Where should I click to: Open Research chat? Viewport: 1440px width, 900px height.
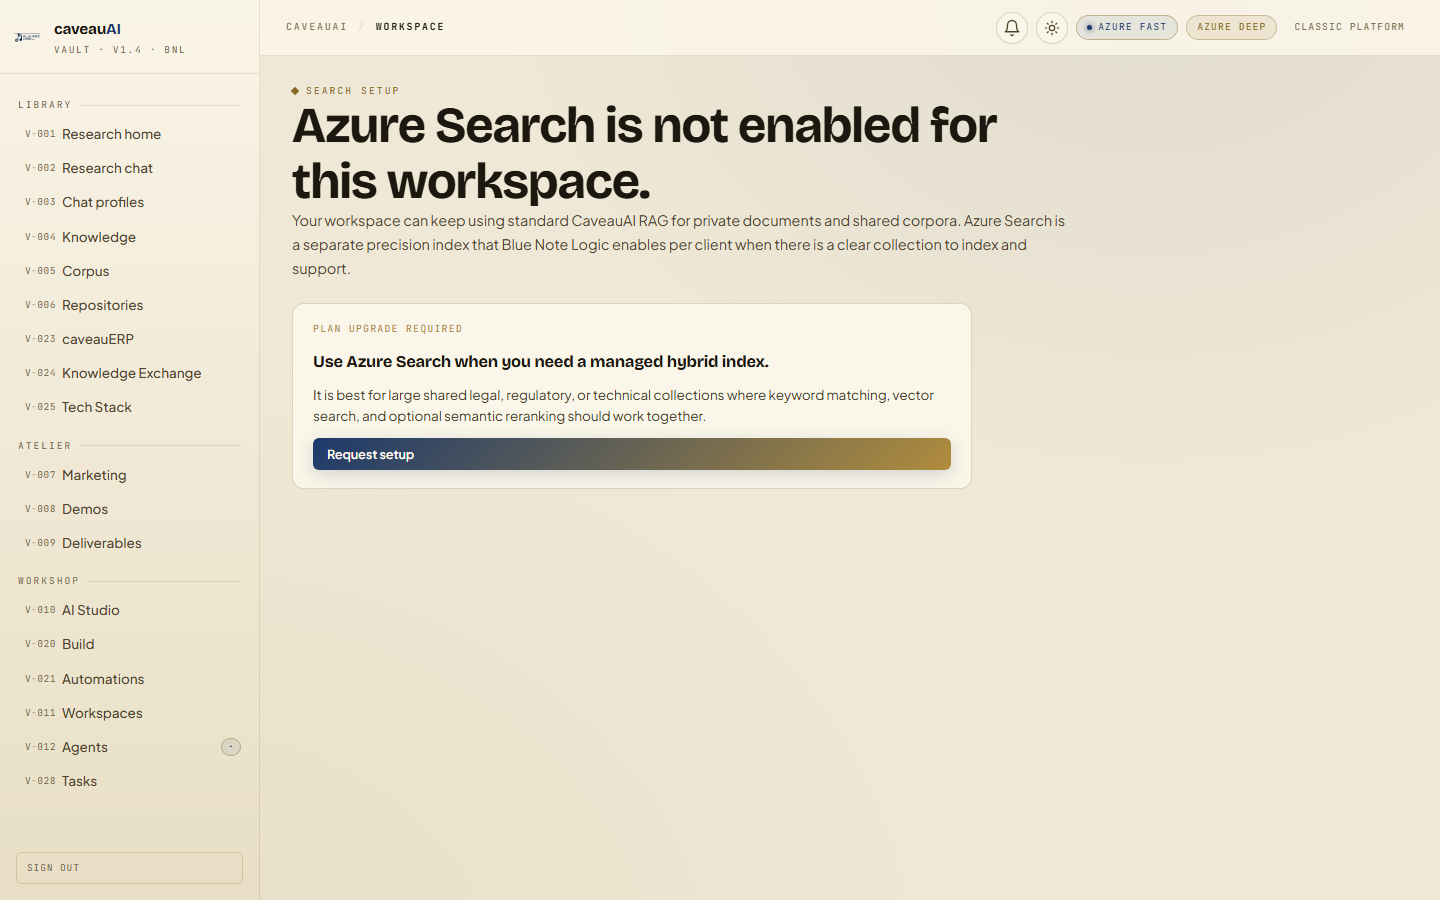pos(130,168)
